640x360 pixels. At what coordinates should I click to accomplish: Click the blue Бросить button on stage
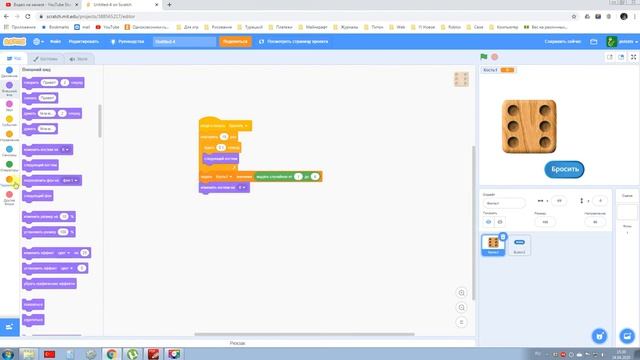pos(564,169)
